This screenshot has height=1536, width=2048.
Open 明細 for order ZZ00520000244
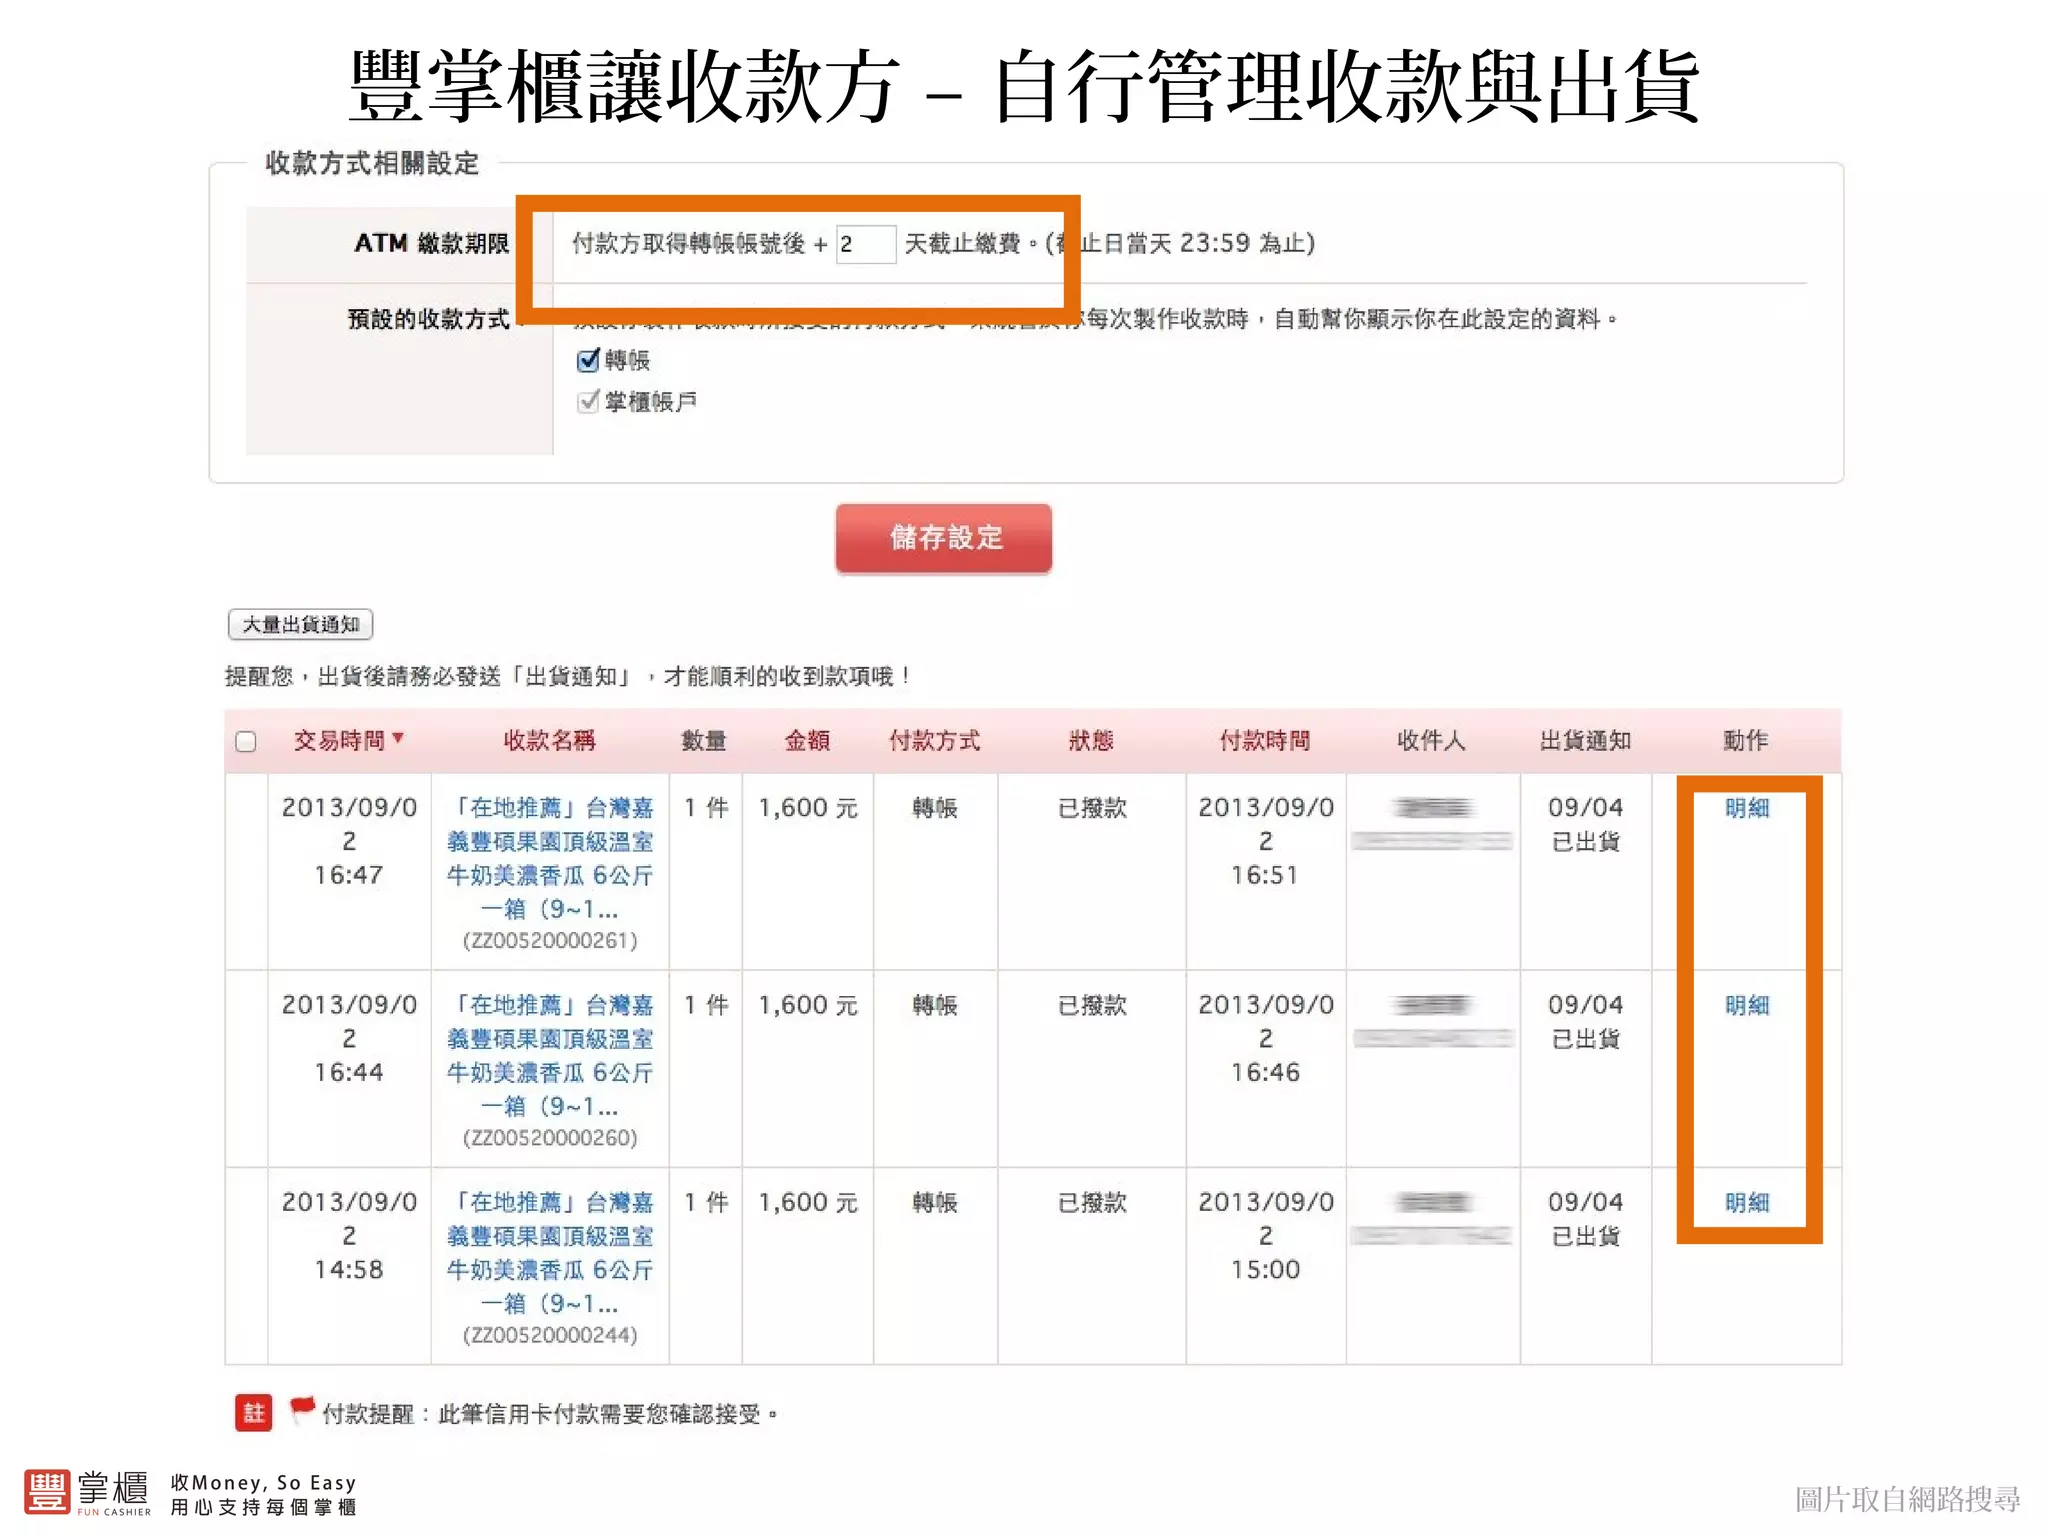pos(1747,1202)
